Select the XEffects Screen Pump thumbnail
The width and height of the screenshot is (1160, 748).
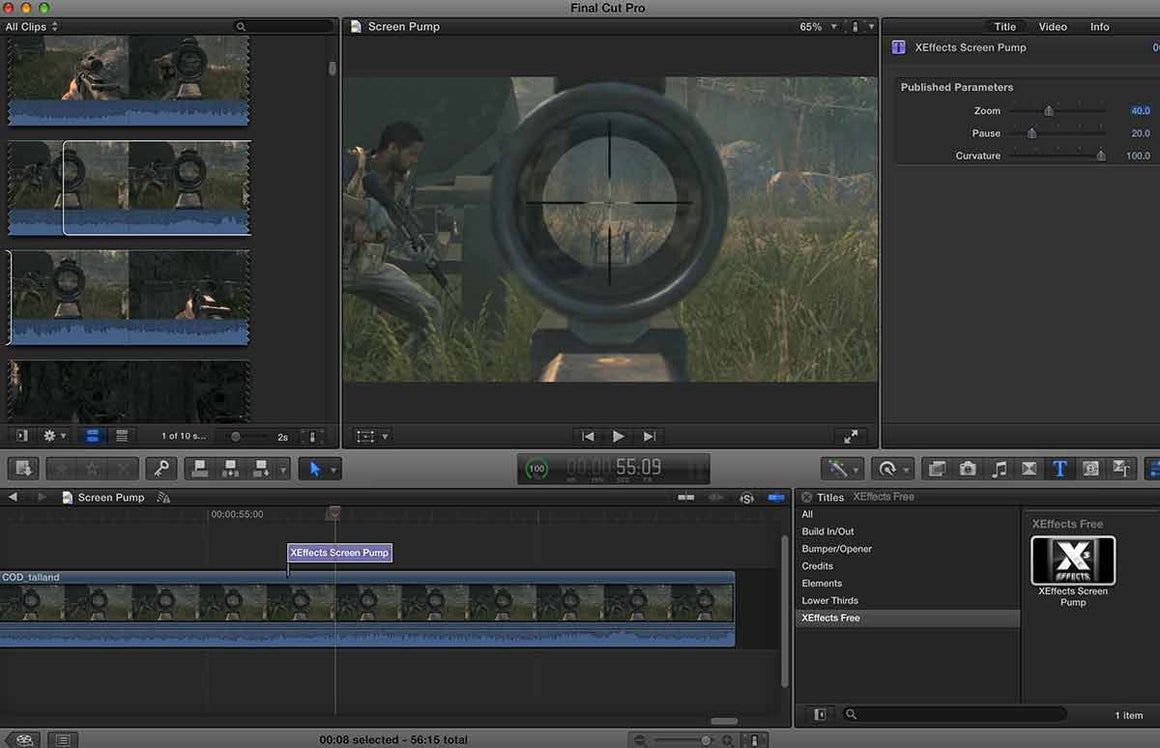tap(1073, 561)
